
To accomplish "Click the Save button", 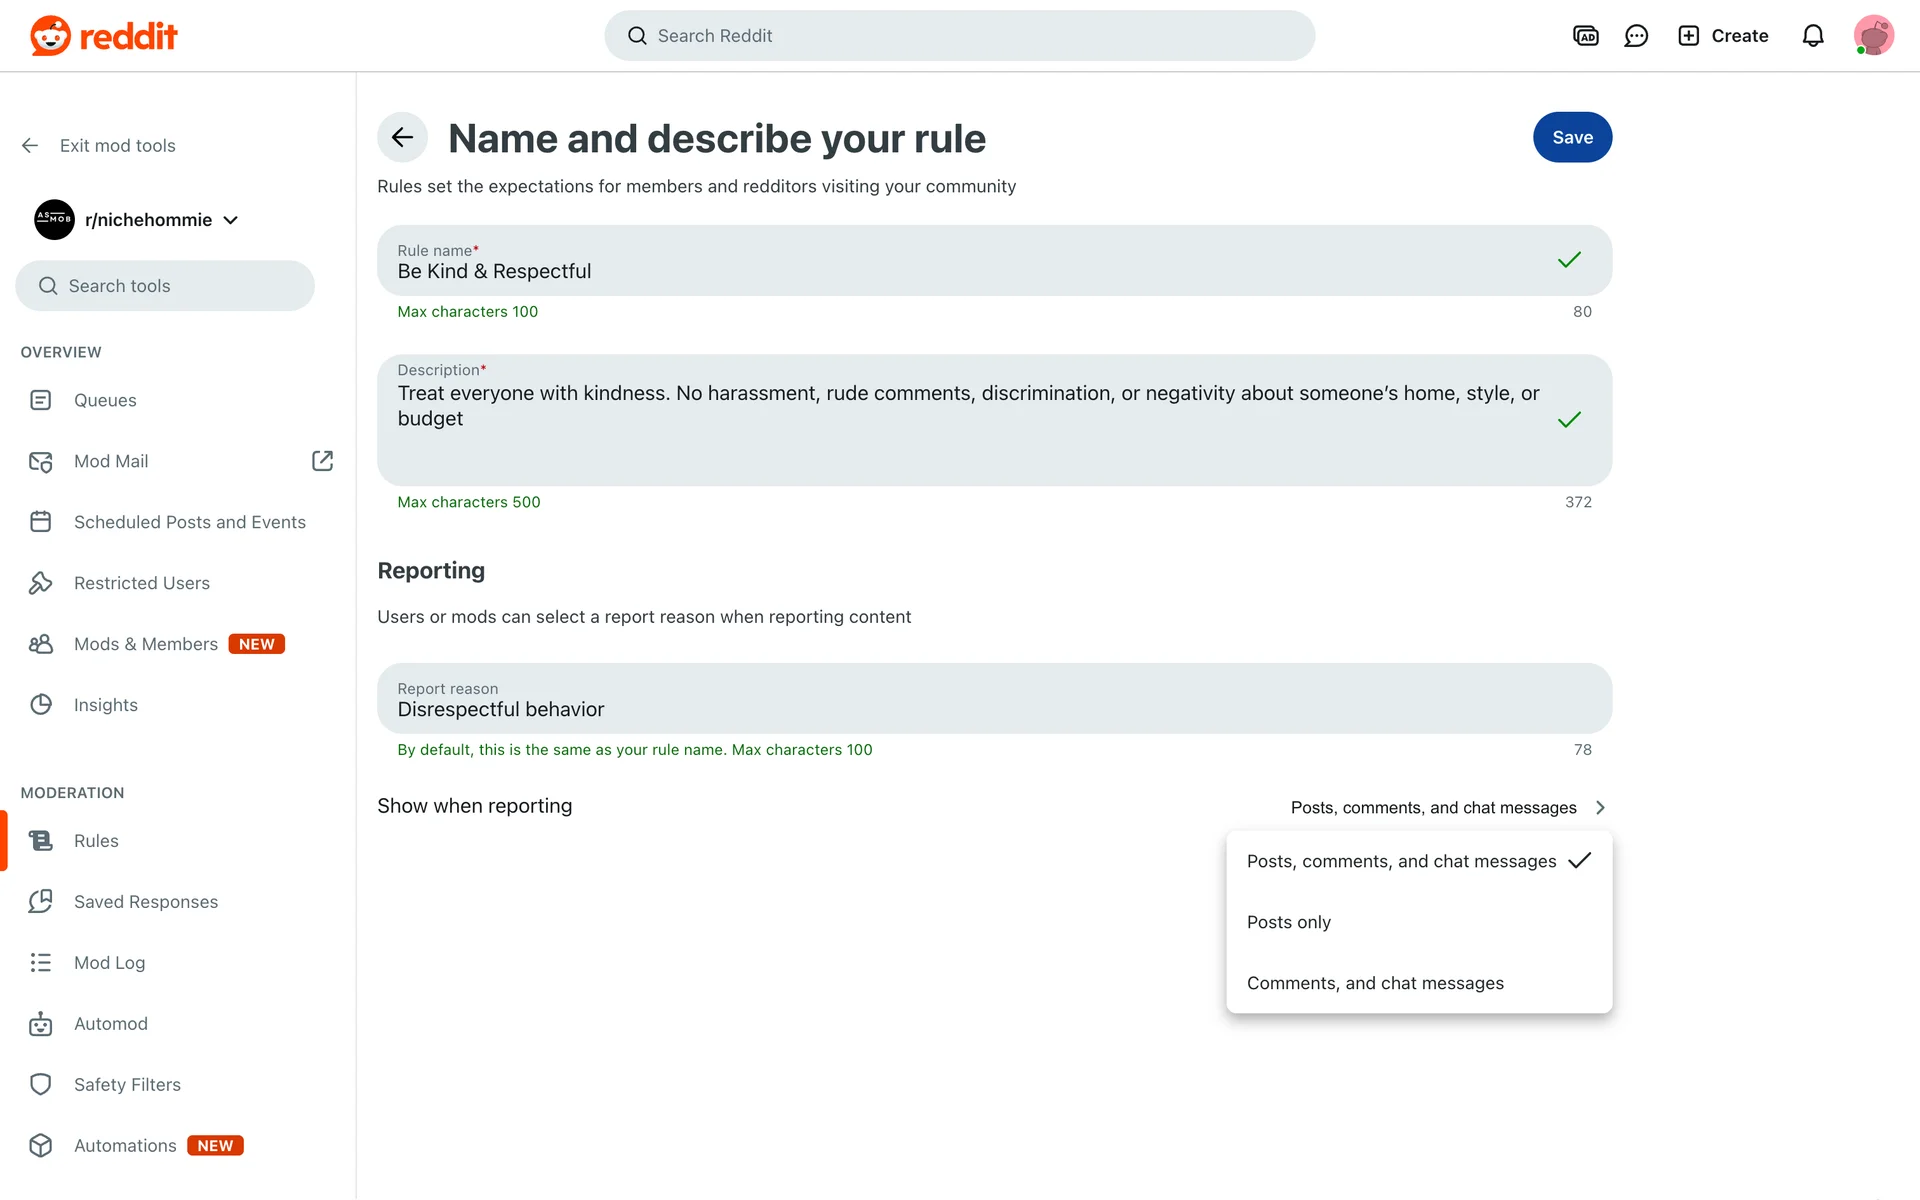I will (x=1571, y=138).
